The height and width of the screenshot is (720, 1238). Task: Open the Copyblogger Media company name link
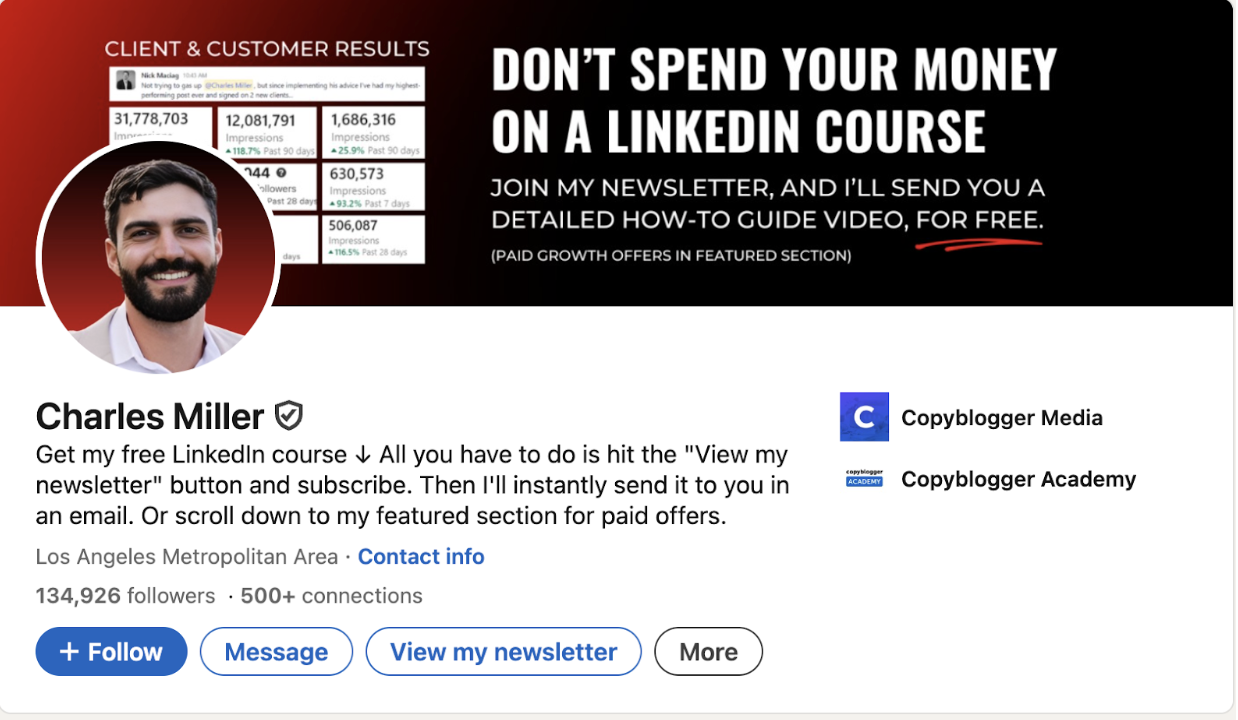(x=1001, y=418)
